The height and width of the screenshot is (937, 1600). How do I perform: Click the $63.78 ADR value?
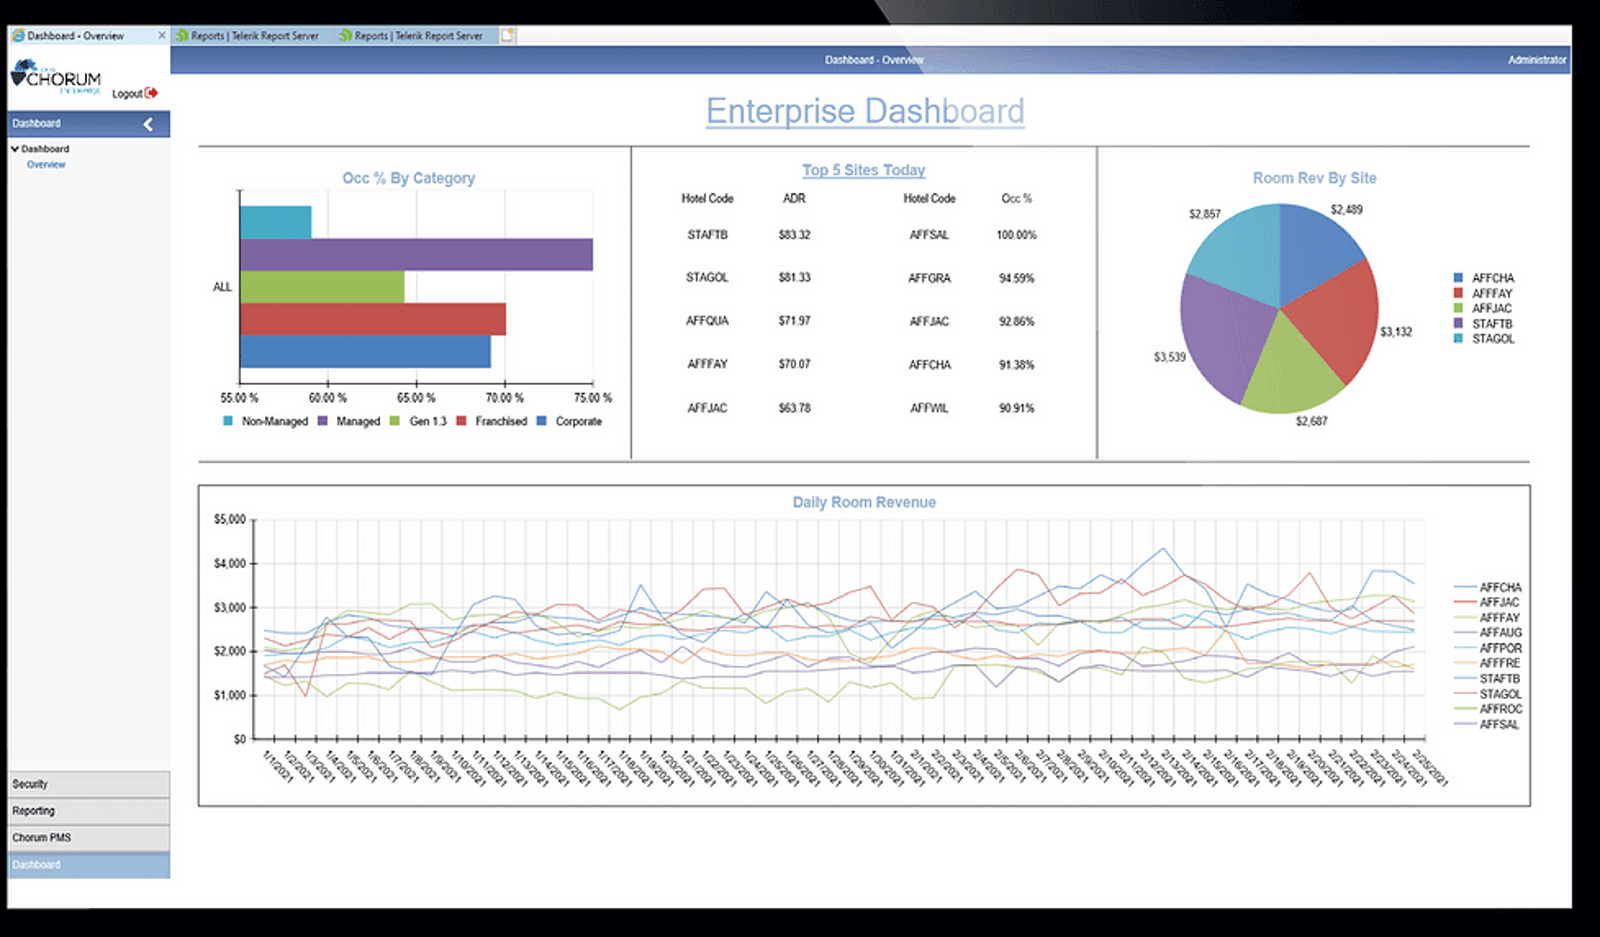[x=794, y=408]
